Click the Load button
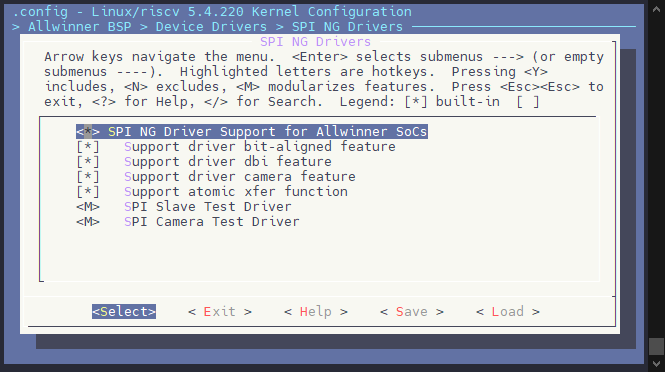This screenshot has height=372, width=665. coord(508,312)
